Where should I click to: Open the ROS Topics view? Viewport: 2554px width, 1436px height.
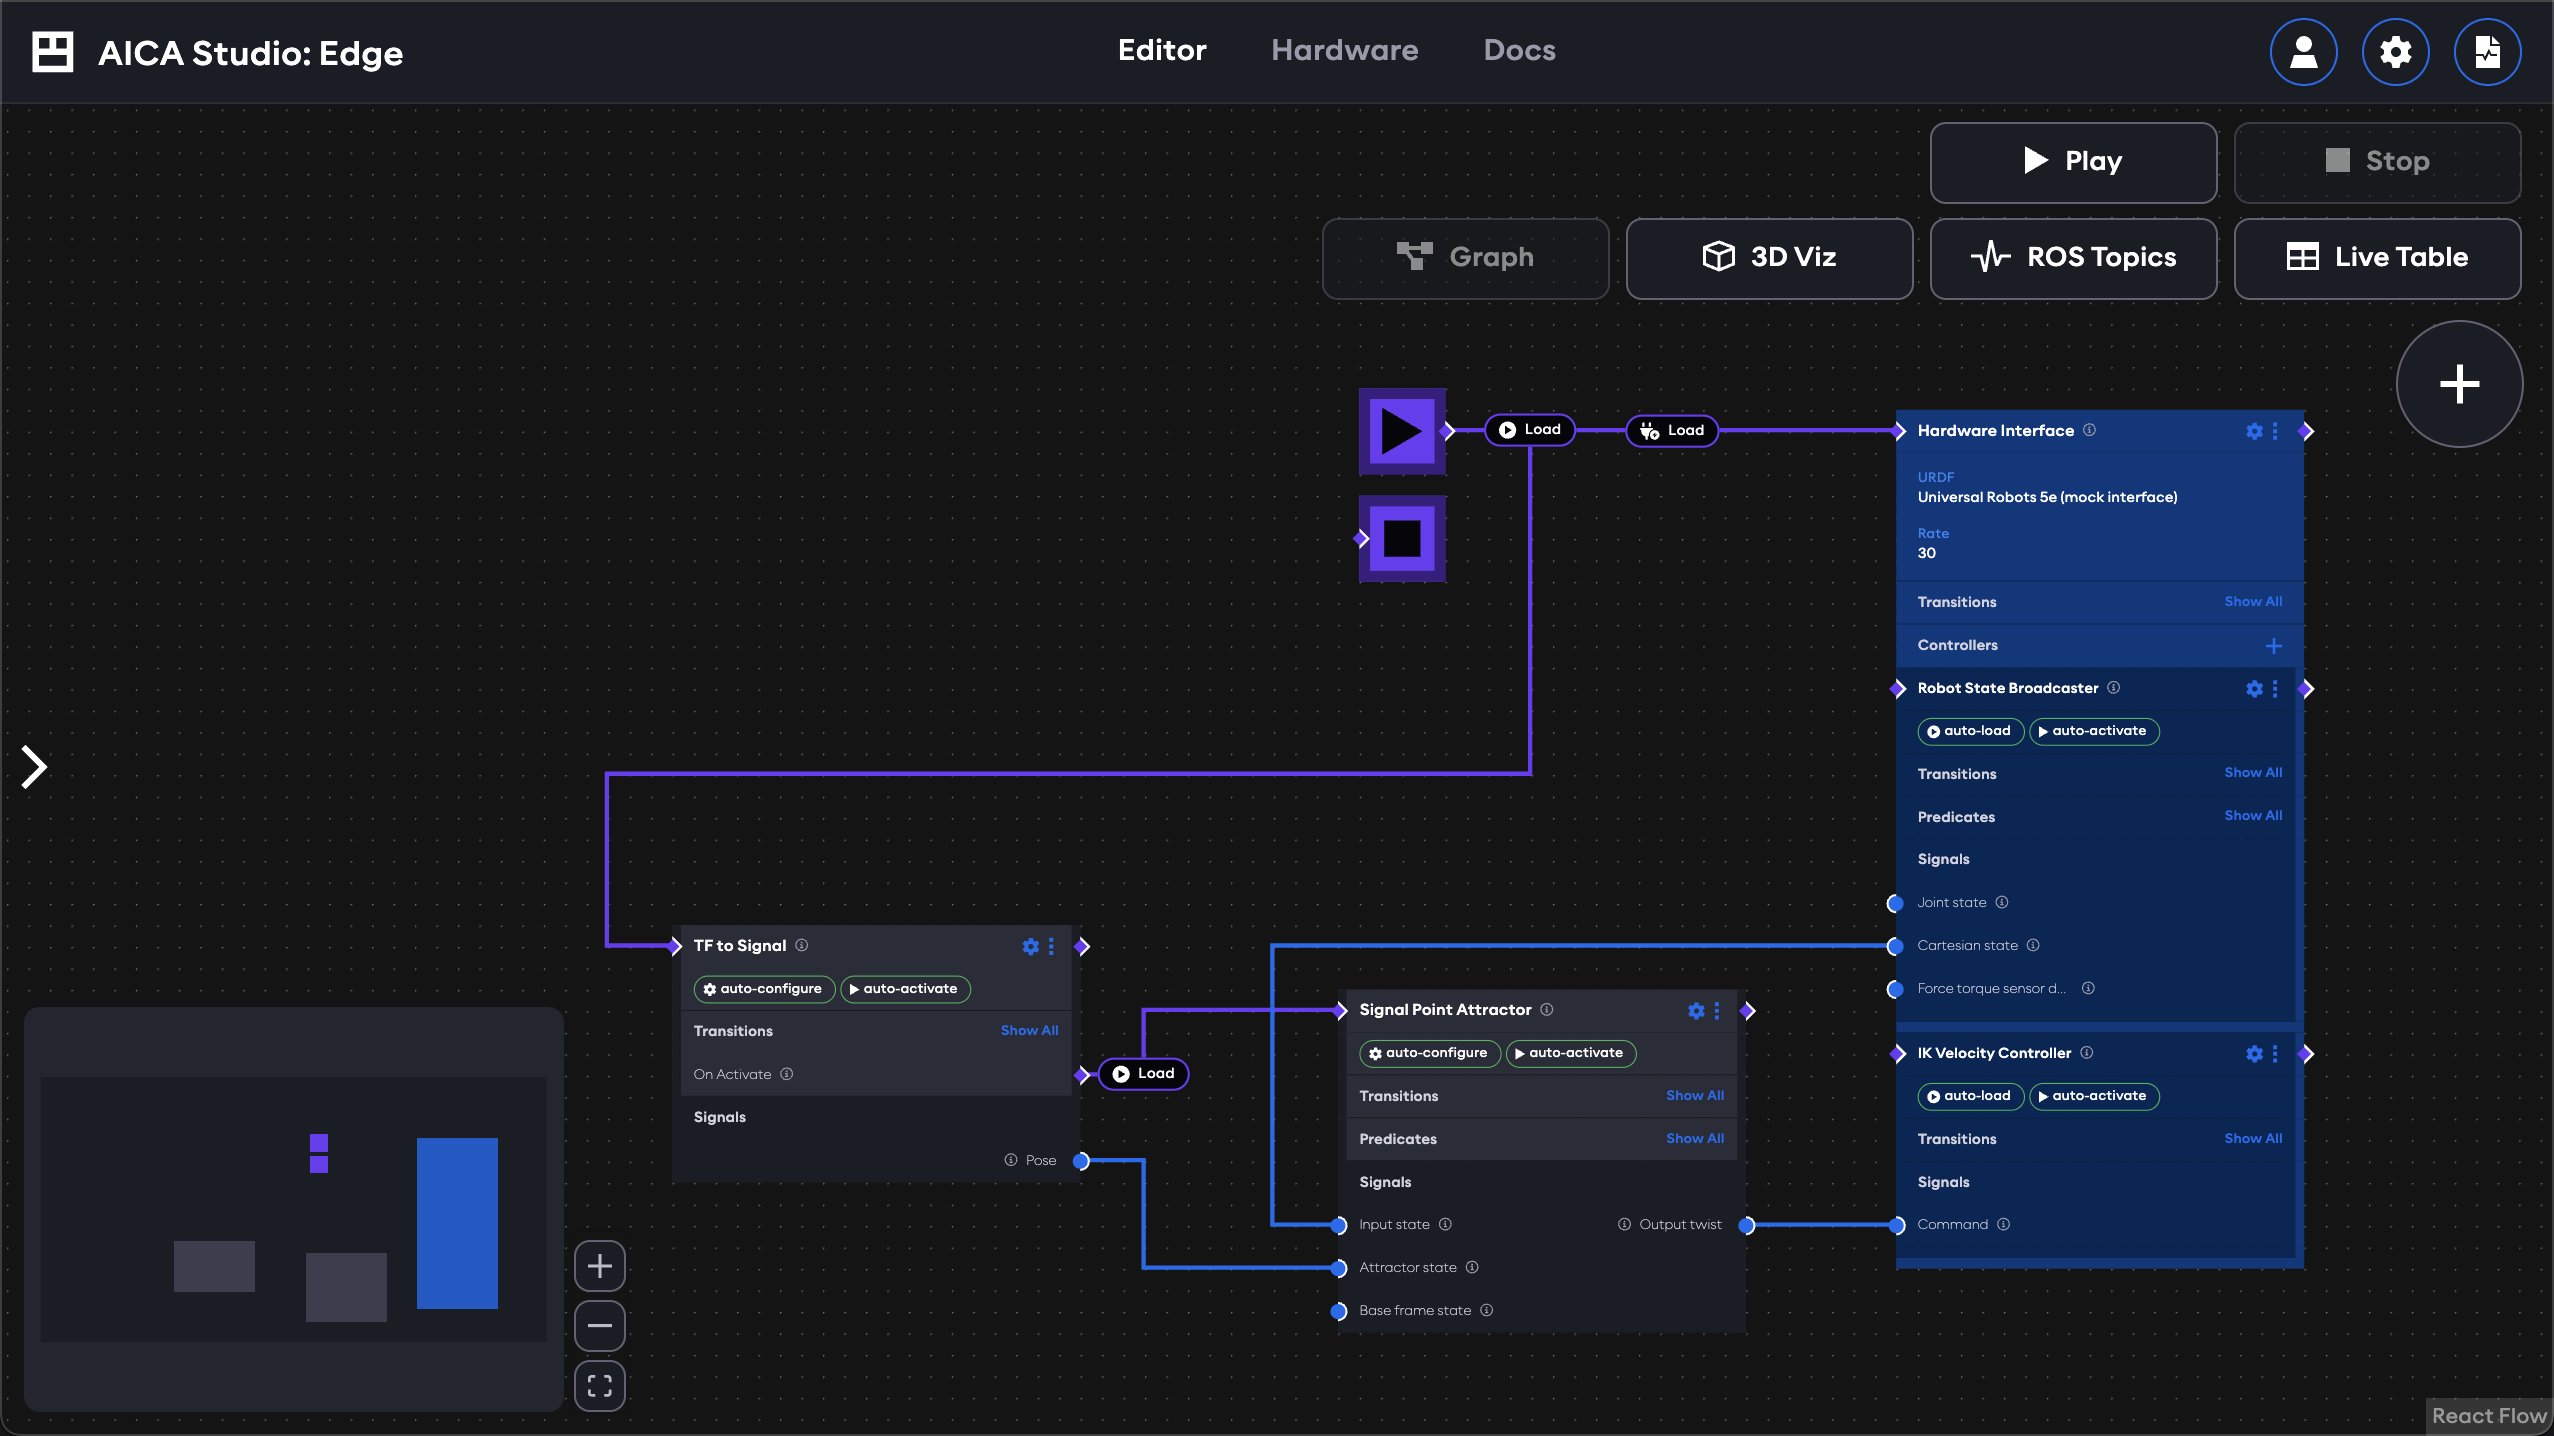pos(2073,258)
